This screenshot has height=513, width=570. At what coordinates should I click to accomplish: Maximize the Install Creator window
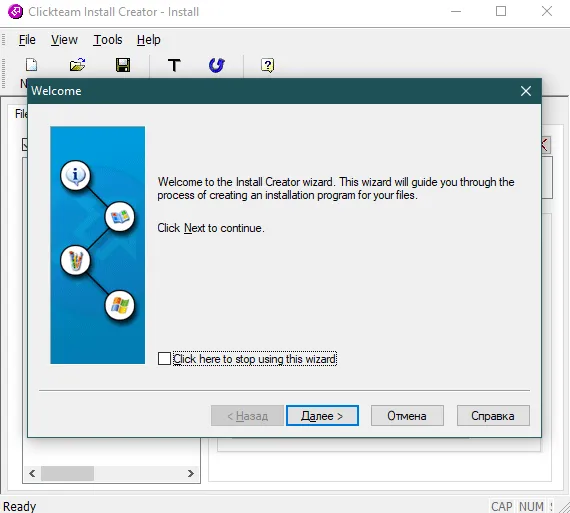(501, 12)
